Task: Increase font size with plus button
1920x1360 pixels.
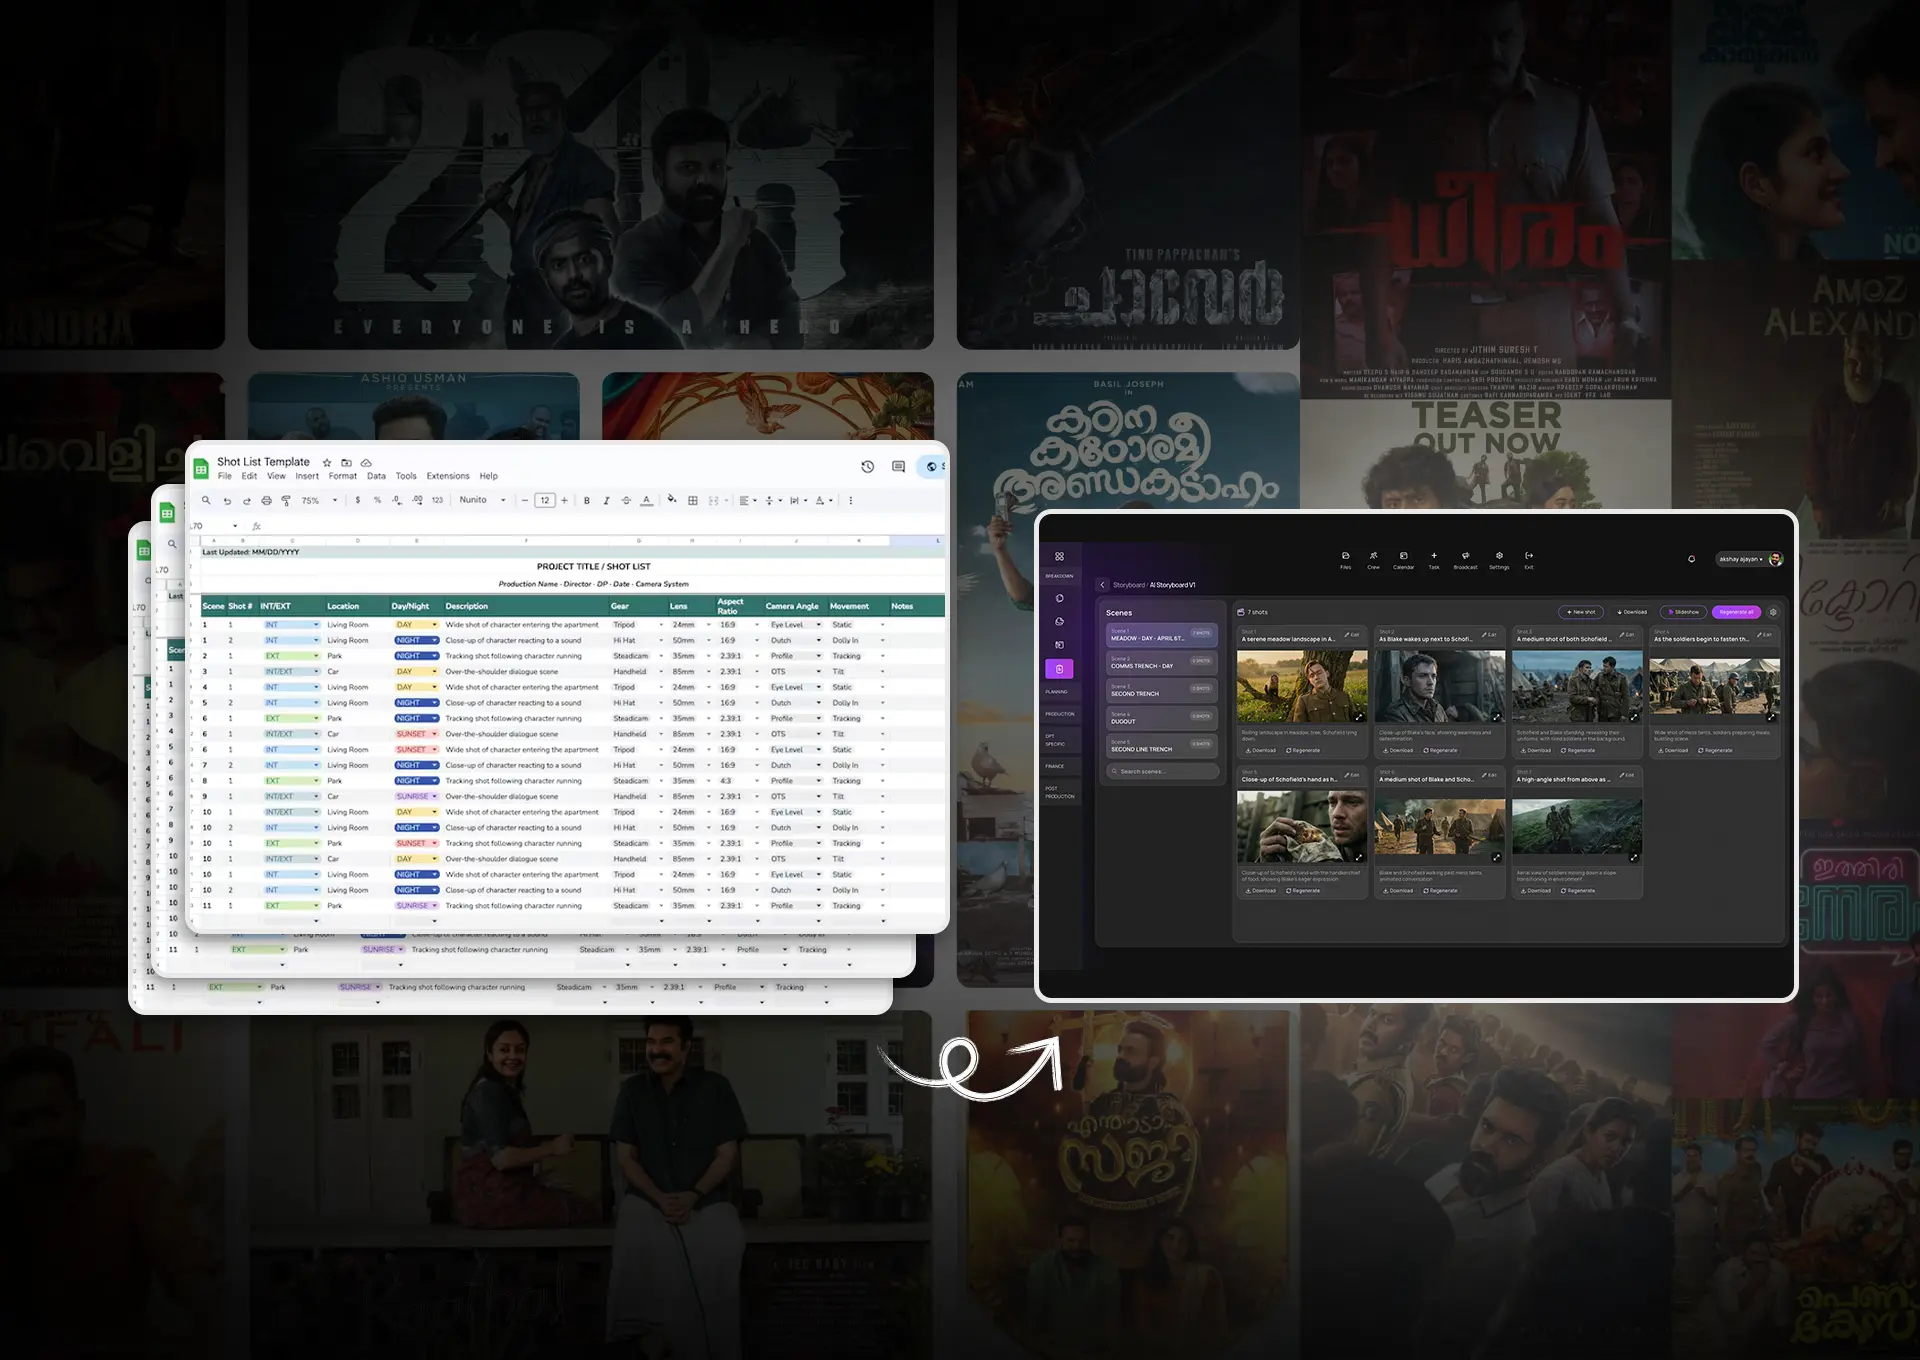Action: [x=564, y=500]
